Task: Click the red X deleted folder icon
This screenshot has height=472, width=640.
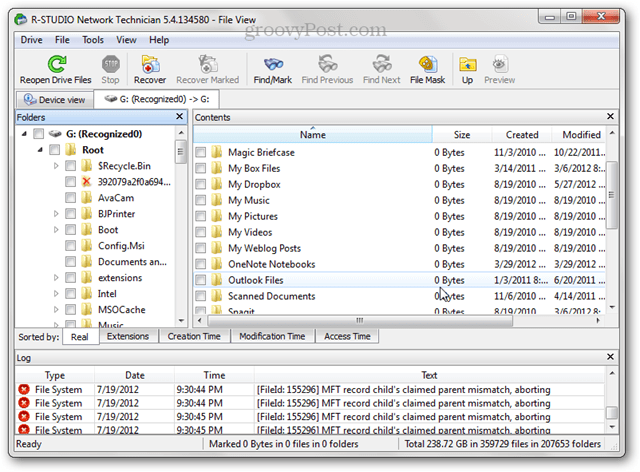Action: click(86, 182)
